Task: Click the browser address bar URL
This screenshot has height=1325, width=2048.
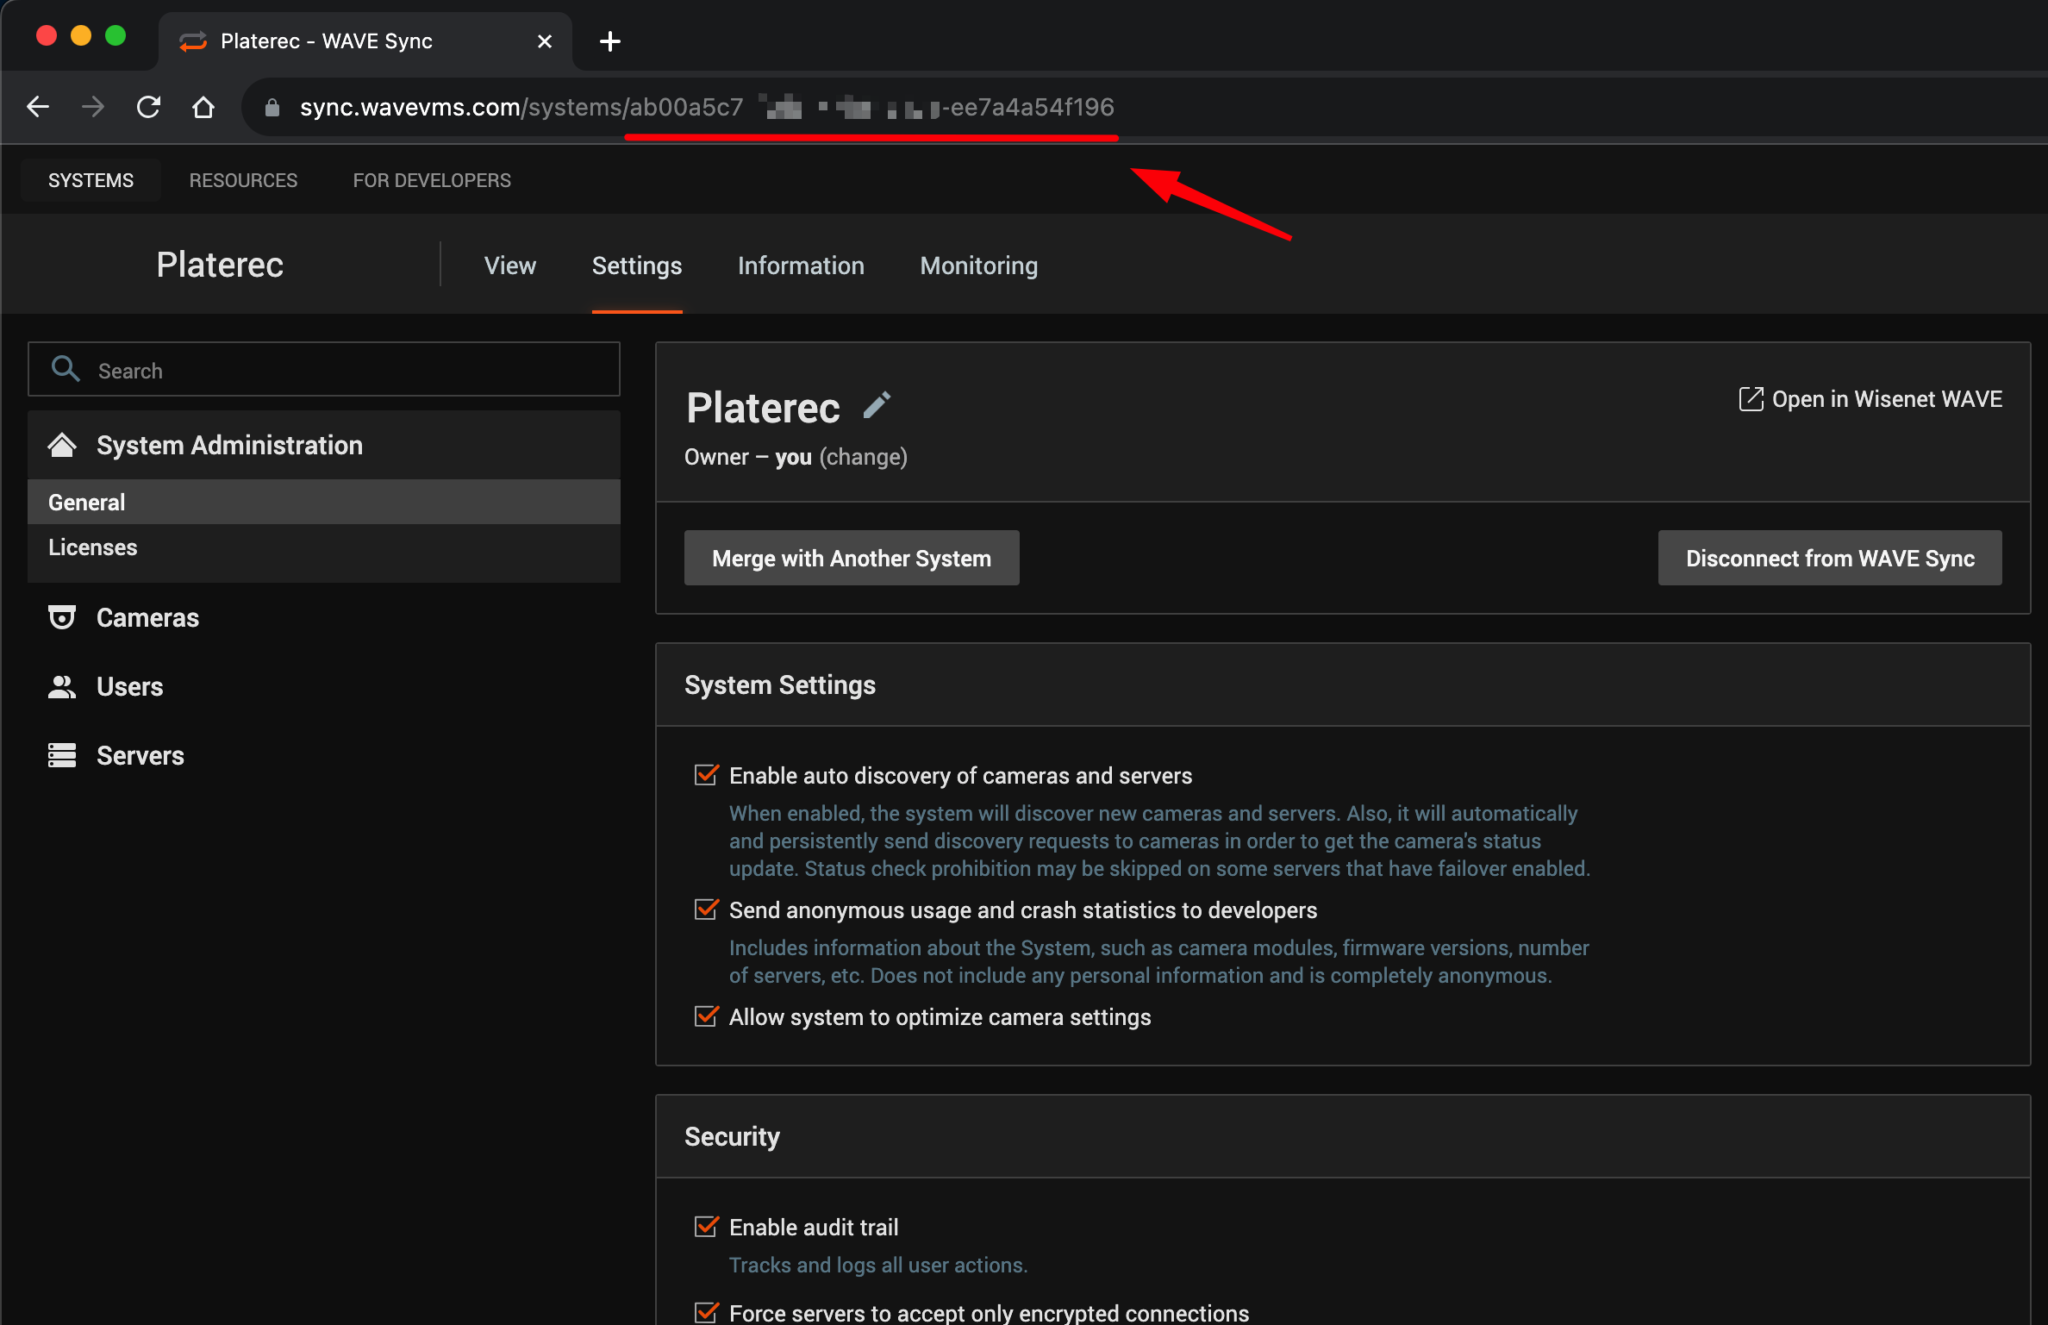Action: [707, 107]
